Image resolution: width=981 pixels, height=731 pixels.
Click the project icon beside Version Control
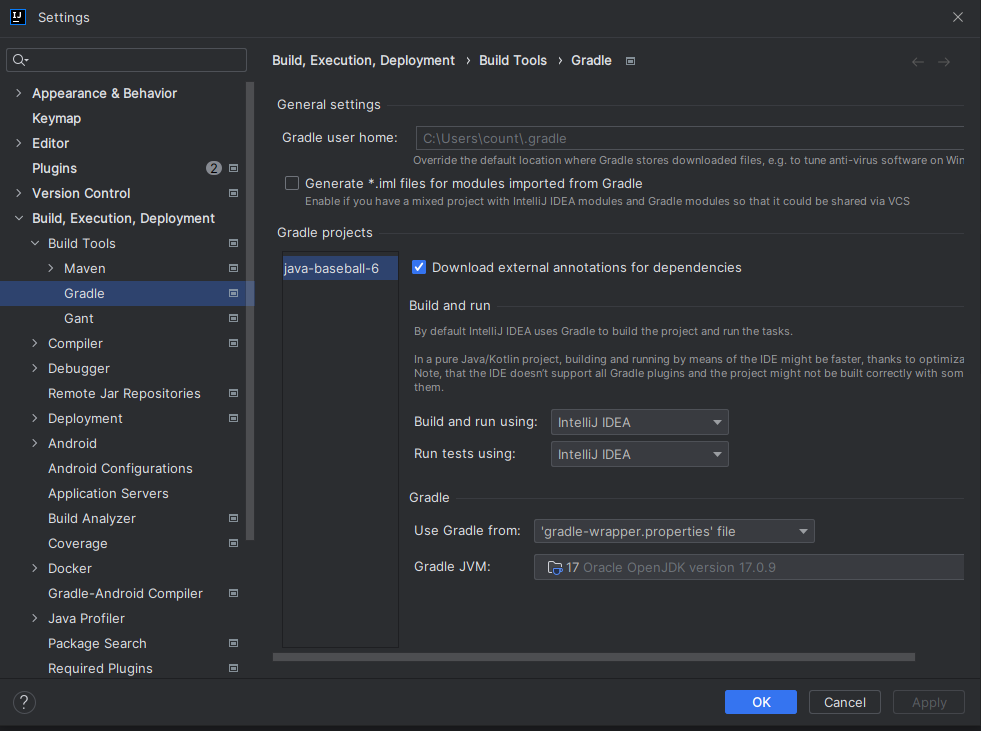coord(233,193)
